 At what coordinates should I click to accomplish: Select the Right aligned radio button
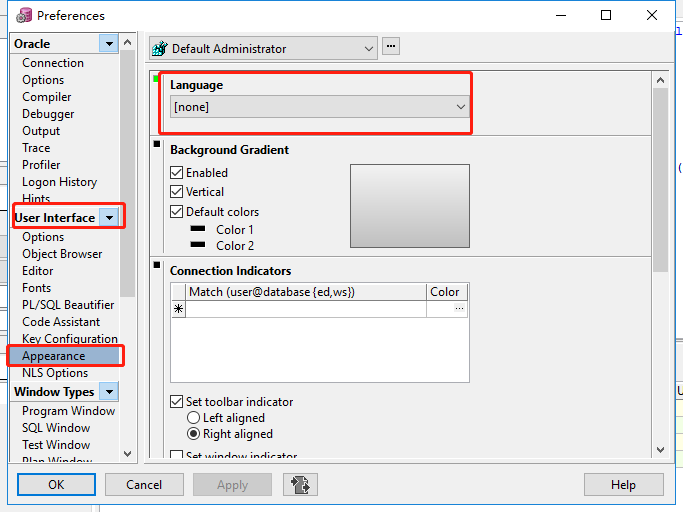[x=193, y=434]
